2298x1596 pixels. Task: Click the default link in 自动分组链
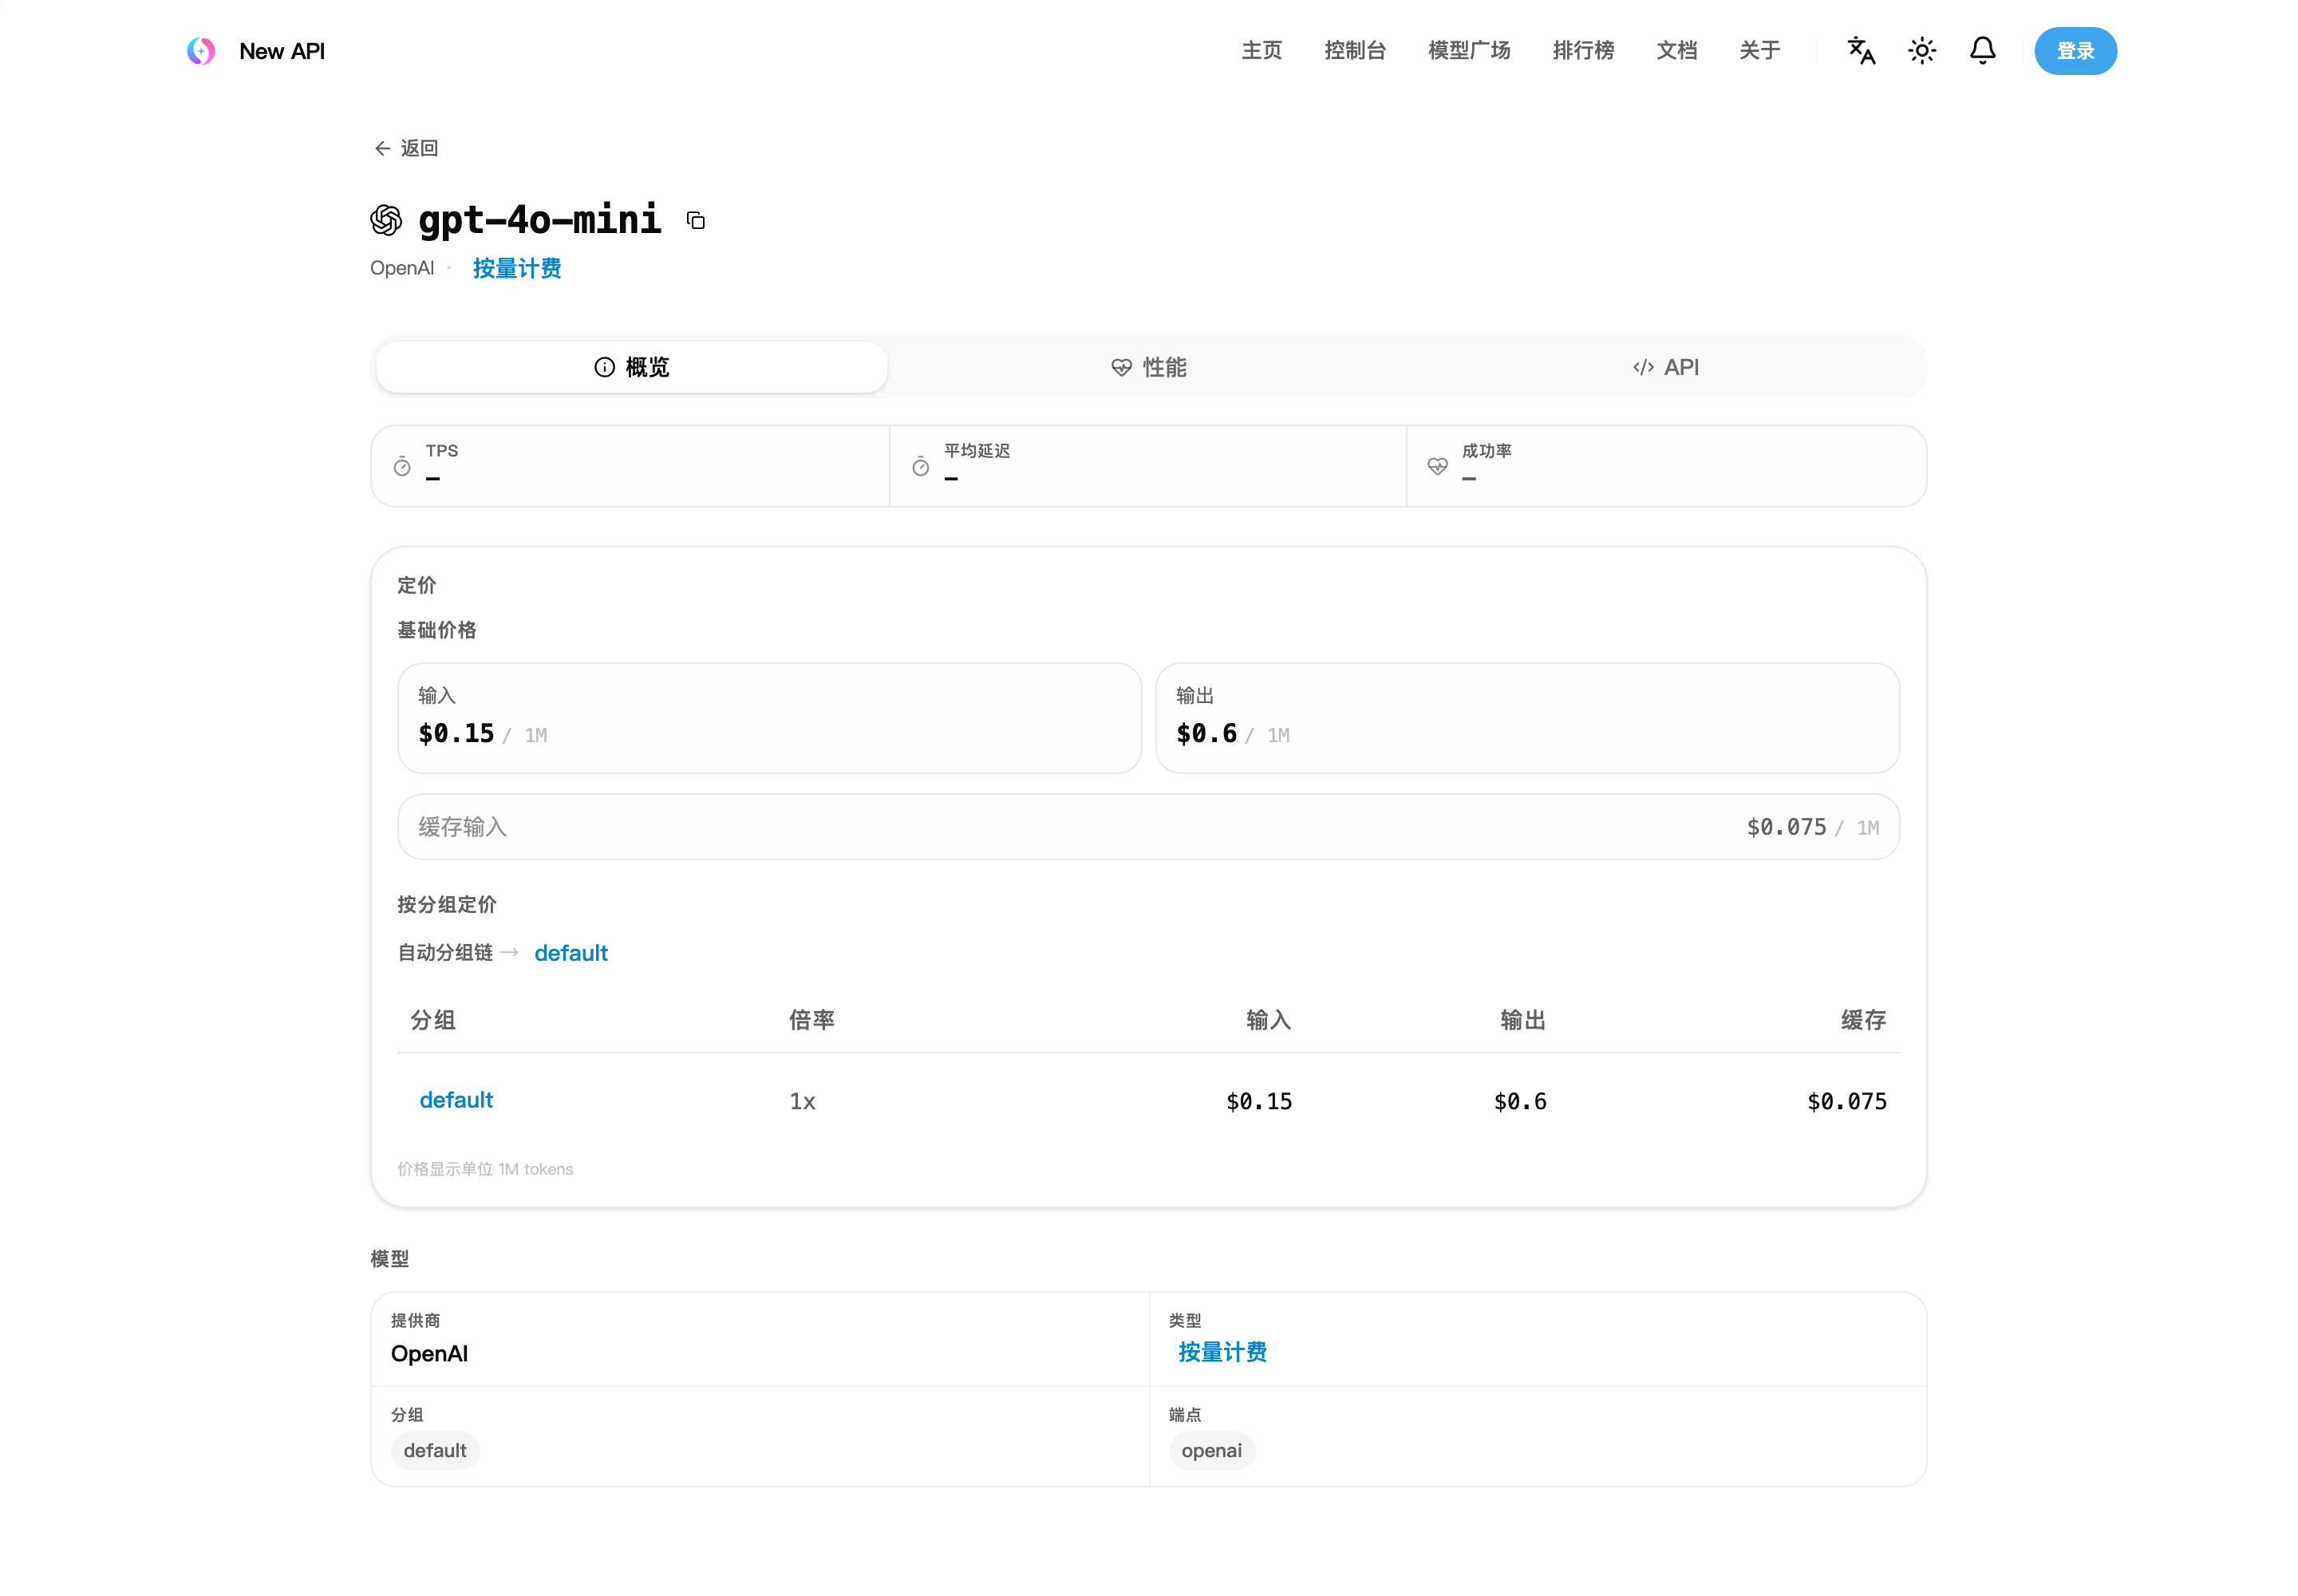(x=571, y=953)
